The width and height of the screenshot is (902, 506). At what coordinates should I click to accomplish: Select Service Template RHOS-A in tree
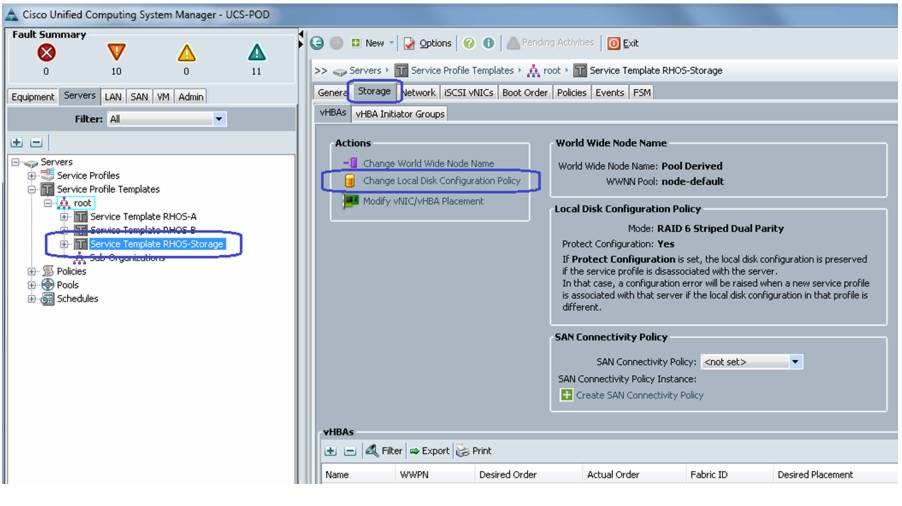(143, 217)
